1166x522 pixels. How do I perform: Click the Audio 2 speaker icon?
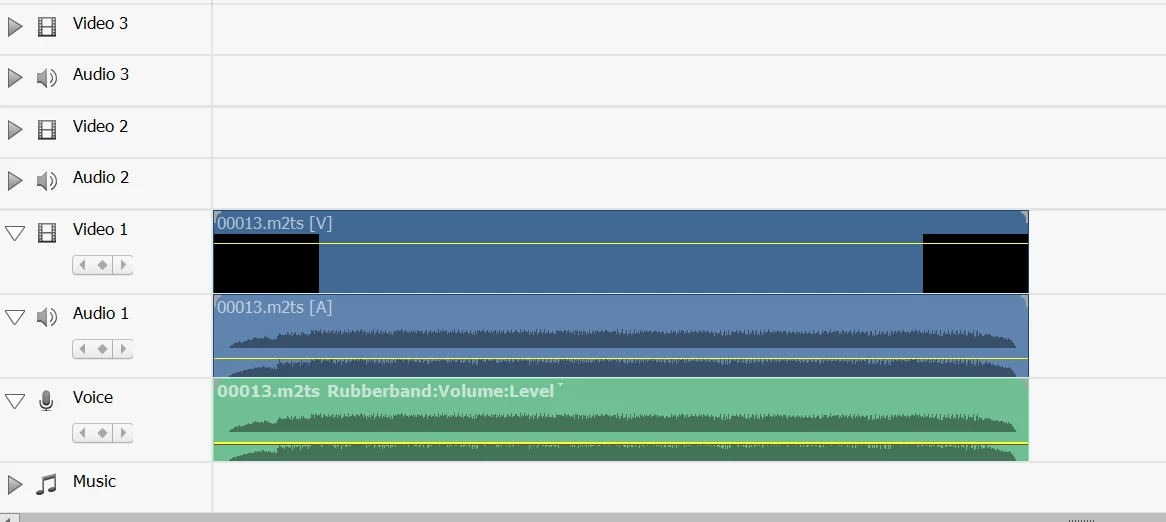click(47, 181)
